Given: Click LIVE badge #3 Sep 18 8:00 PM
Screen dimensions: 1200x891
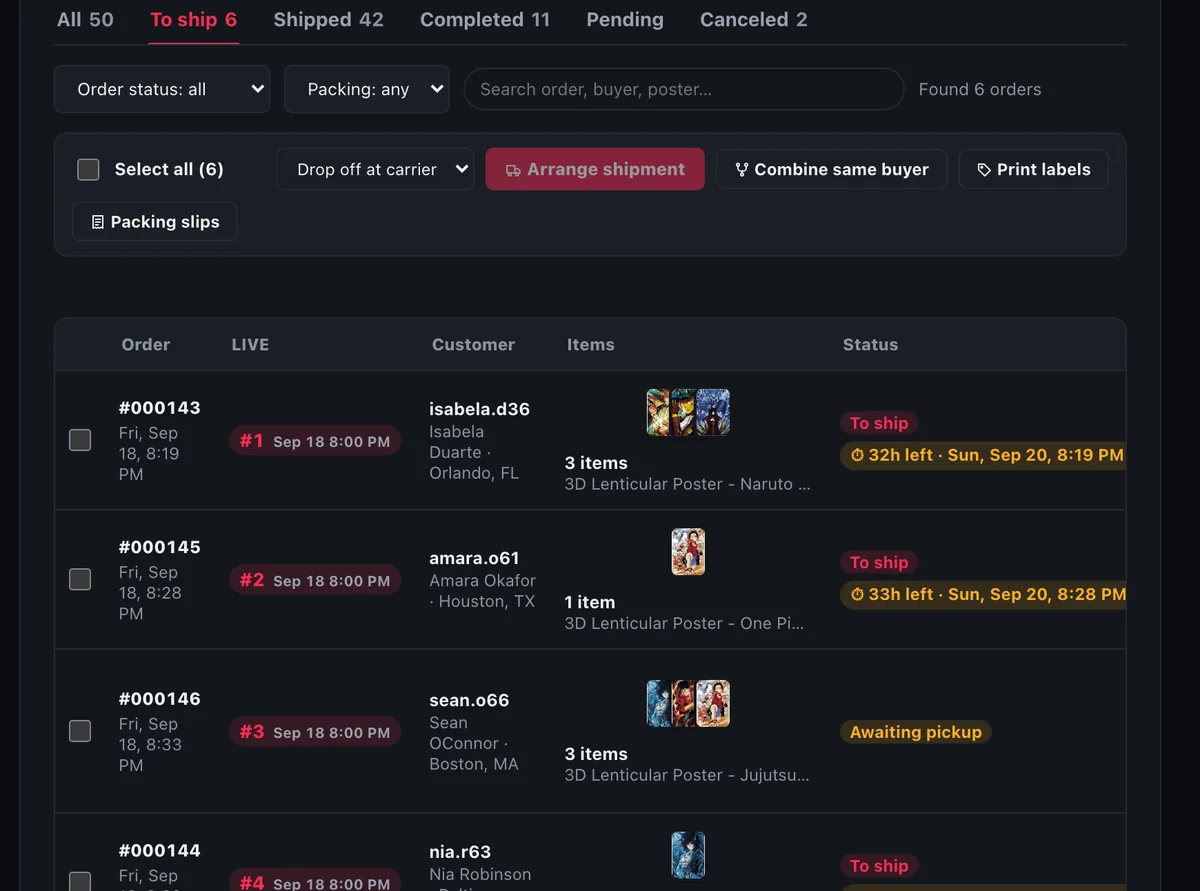Looking at the screenshot, I should [315, 732].
